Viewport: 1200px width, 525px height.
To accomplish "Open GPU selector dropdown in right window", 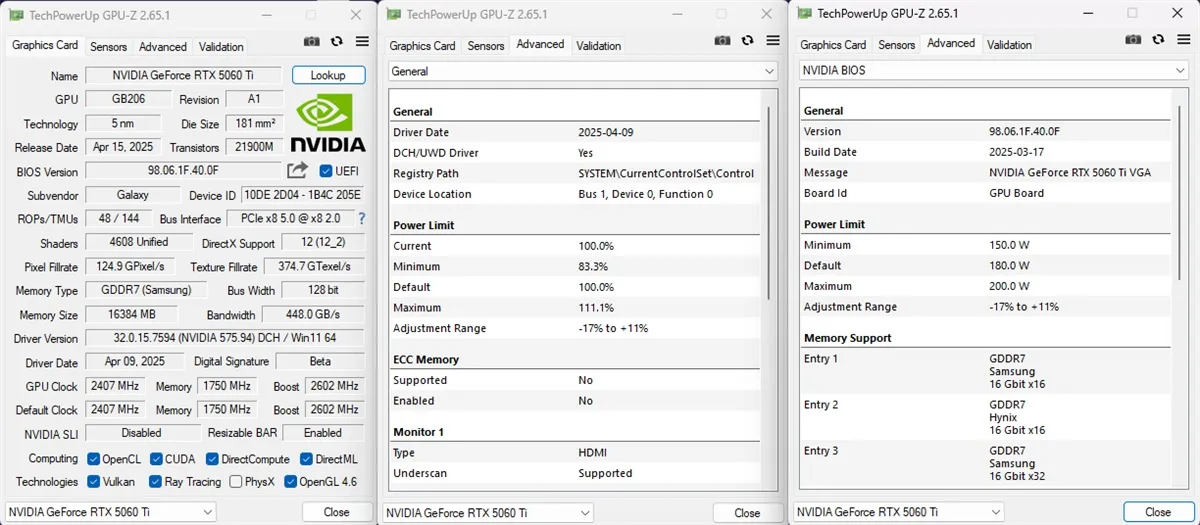I will pos(899,512).
